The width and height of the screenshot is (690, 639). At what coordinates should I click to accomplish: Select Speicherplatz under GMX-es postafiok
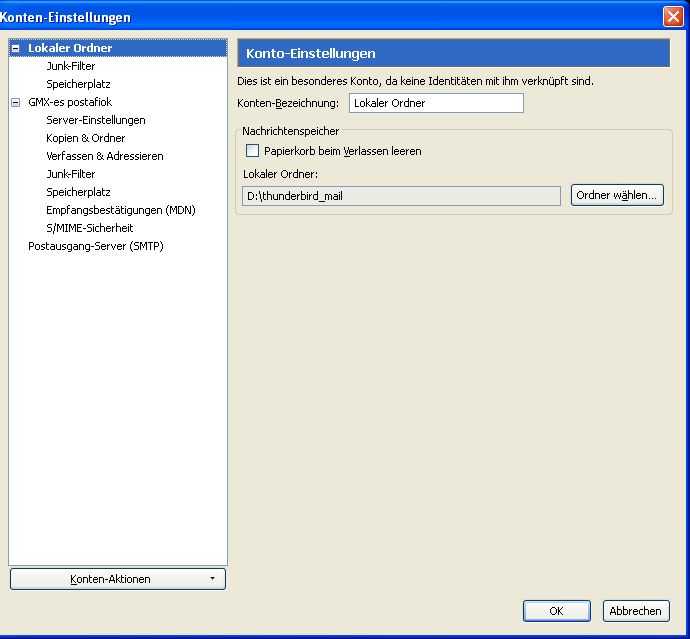(78, 192)
